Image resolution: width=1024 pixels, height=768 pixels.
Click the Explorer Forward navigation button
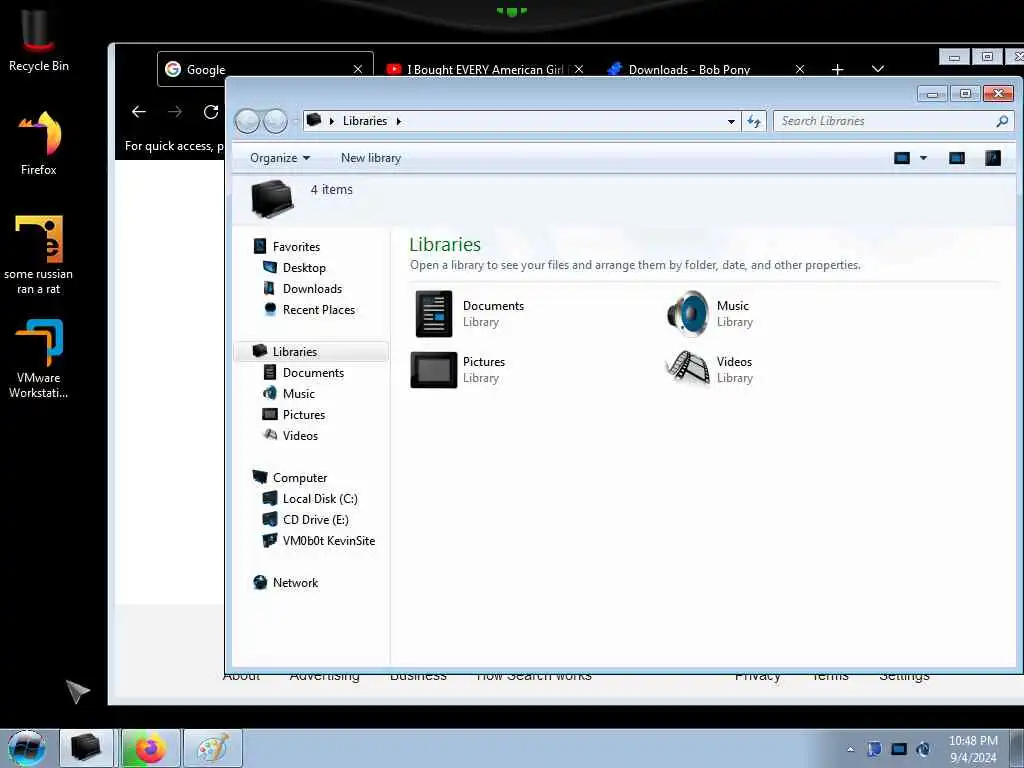(x=276, y=121)
